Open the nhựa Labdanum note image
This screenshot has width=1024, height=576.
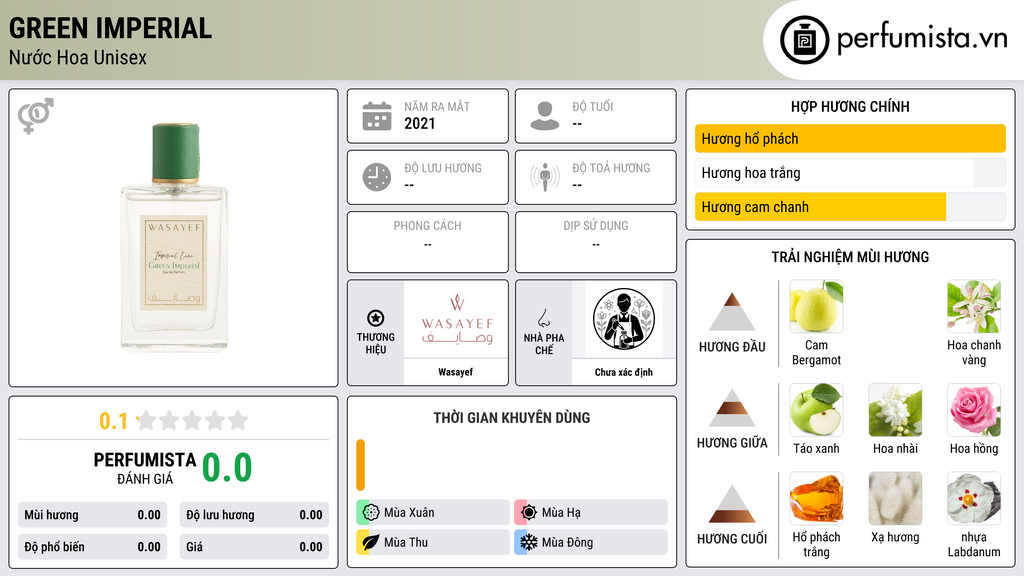point(974,498)
